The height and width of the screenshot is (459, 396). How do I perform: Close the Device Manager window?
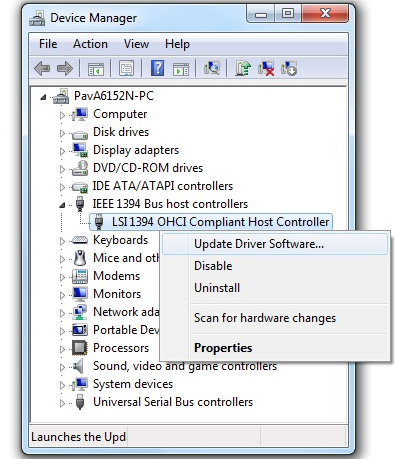pos(325,14)
